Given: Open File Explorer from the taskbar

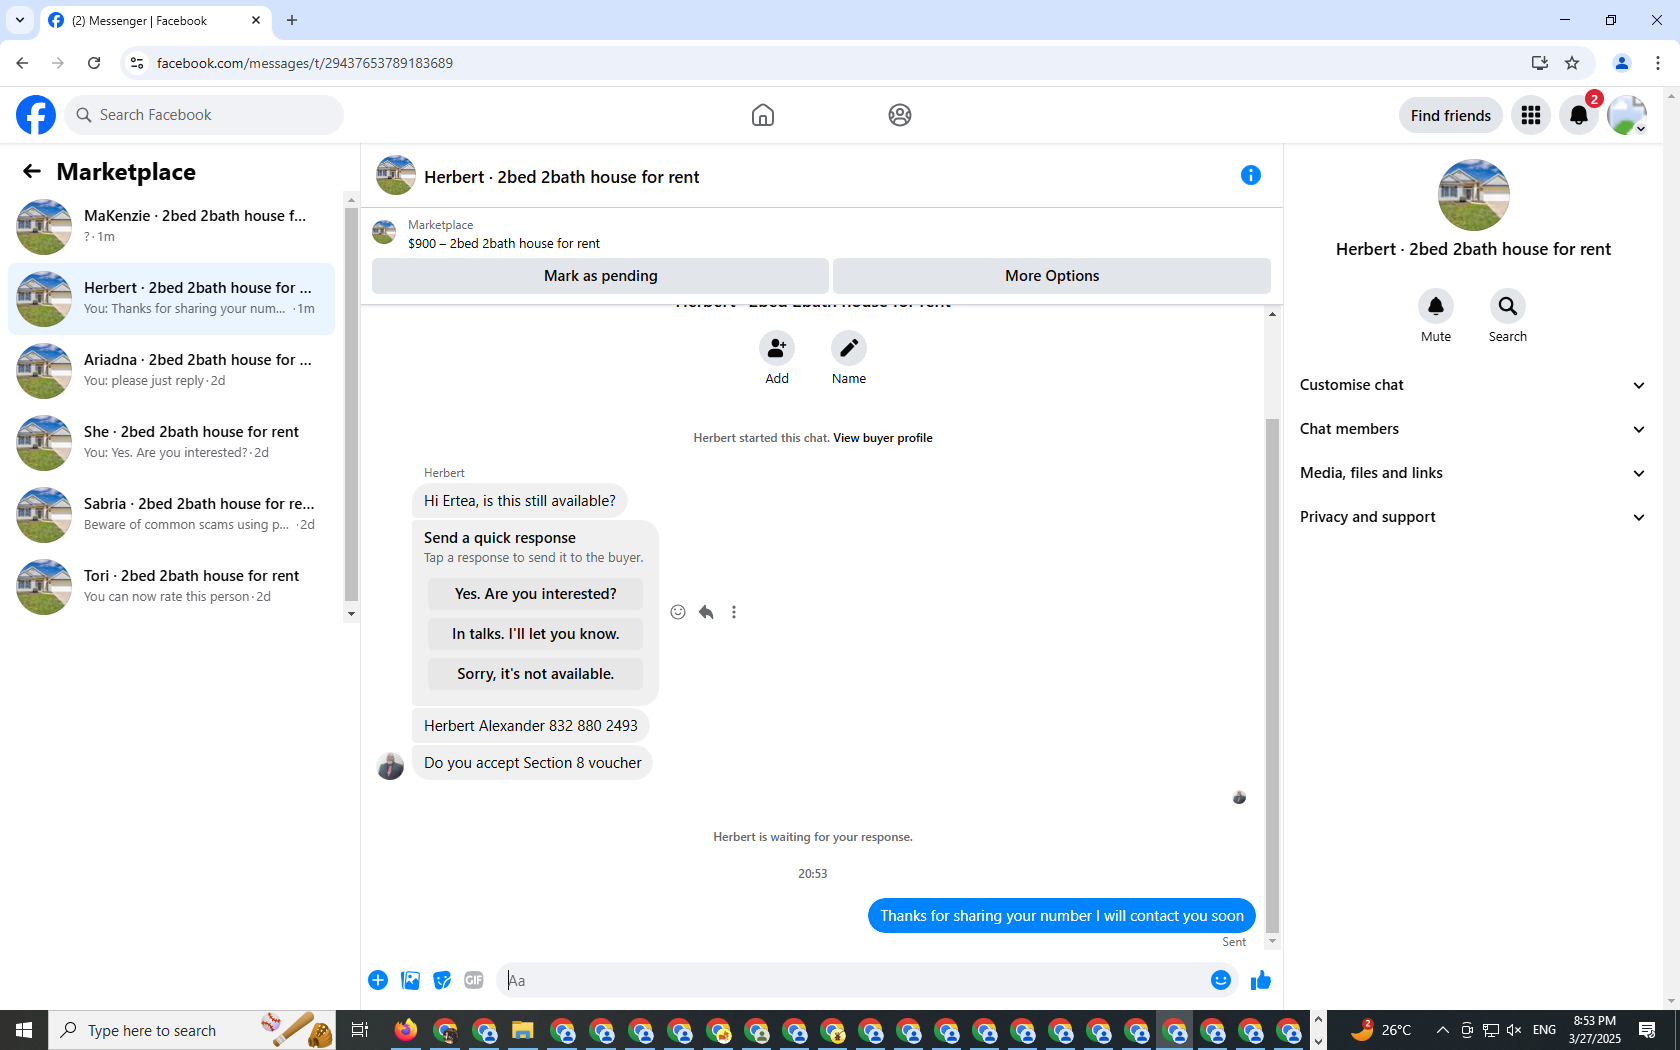Looking at the screenshot, I should tap(523, 1030).
